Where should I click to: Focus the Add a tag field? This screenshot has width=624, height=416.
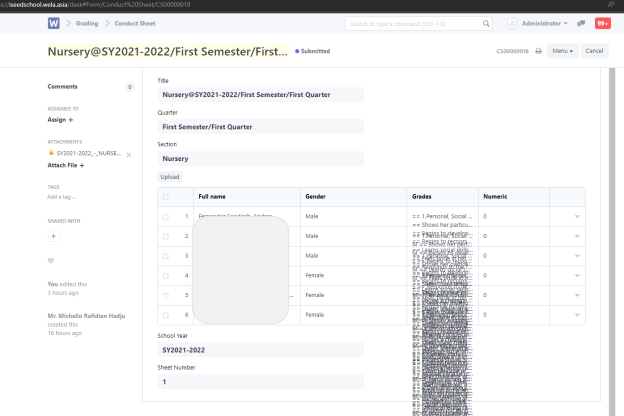[62, 197]
